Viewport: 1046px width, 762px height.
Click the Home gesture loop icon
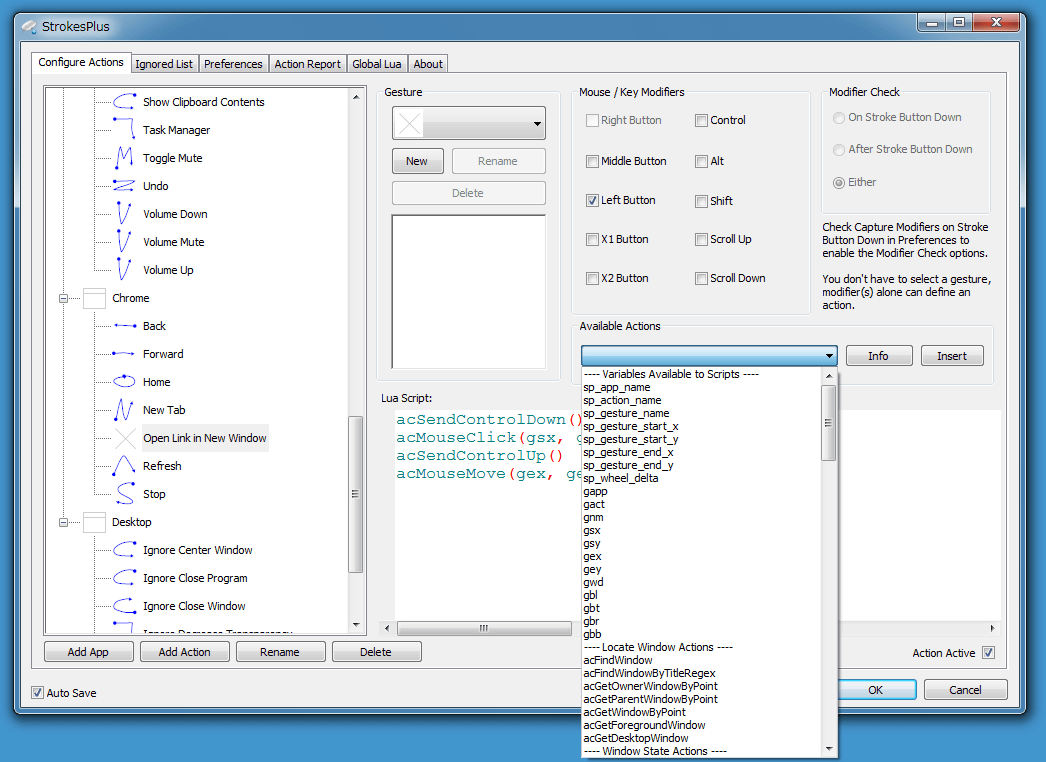coord(125,382)
